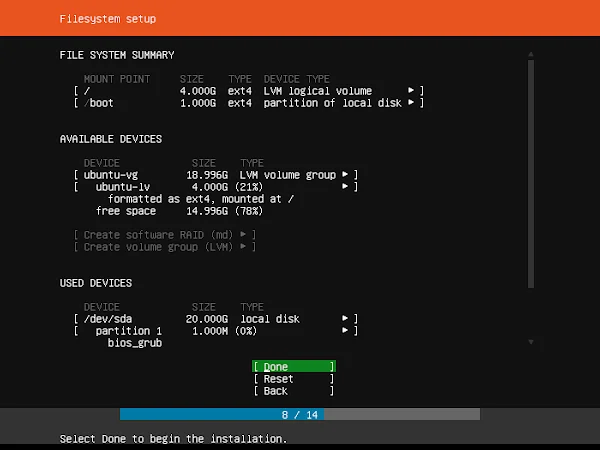The image size is (600, 450).
Task: Select Done to begin installation
Action: [x=293, y=367]
